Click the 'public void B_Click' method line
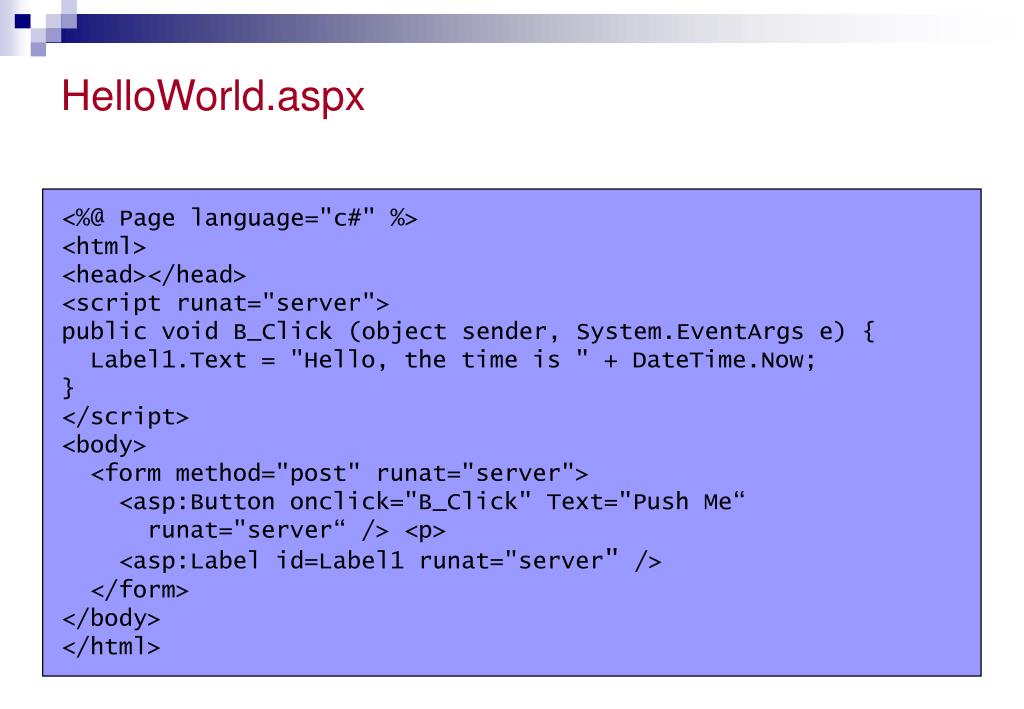Screen dimensions: 1024x709 (468, 332)
